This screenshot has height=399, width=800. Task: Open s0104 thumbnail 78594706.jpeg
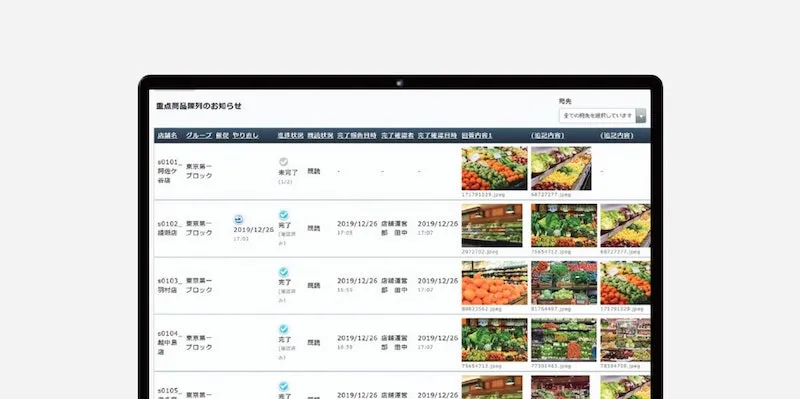click(625, 340)
